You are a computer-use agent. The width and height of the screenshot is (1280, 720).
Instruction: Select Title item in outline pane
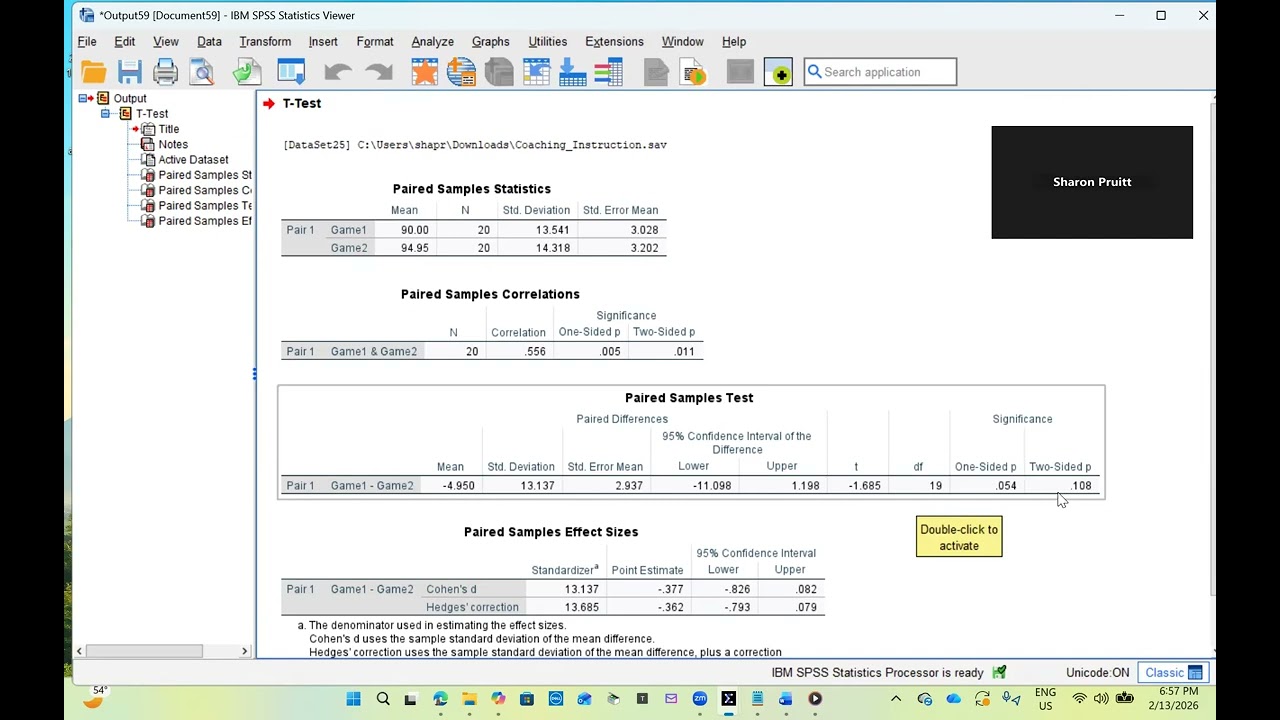tap(168, 129)
